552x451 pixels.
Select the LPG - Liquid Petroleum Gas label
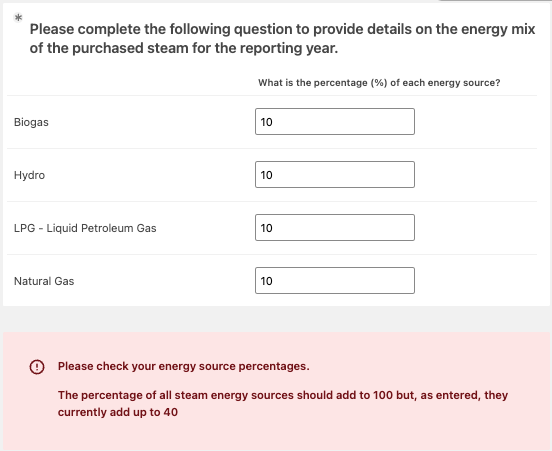[85, 228]
